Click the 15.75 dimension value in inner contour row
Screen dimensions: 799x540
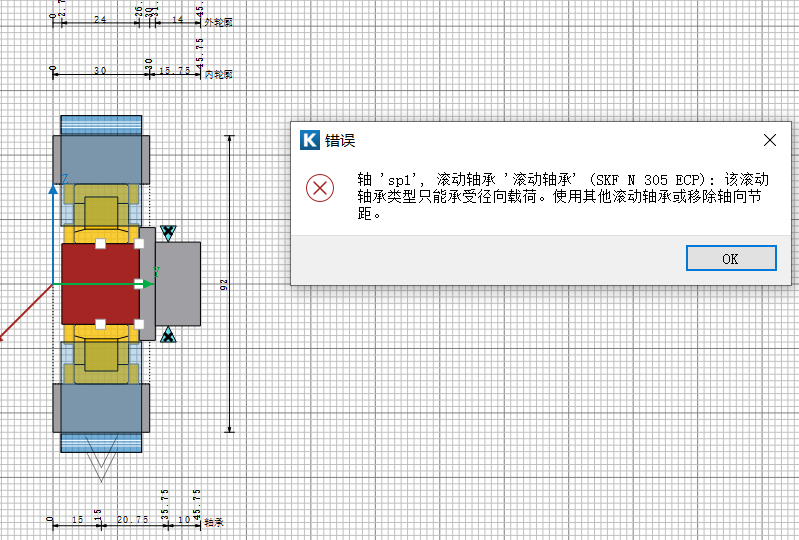(x=174, y=71)
